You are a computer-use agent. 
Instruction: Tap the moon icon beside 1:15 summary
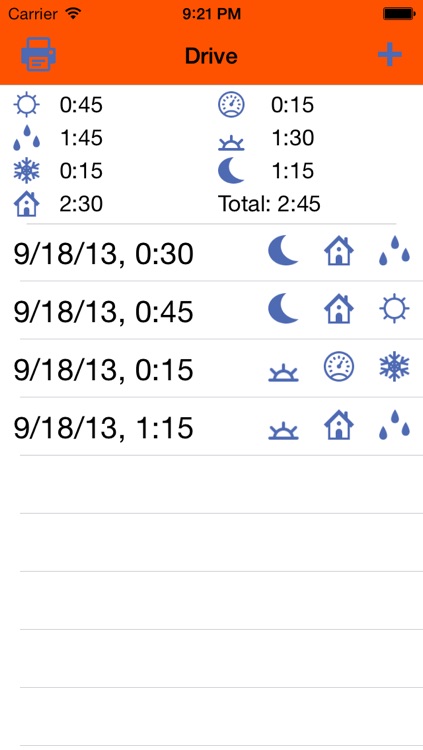[232, 171]
